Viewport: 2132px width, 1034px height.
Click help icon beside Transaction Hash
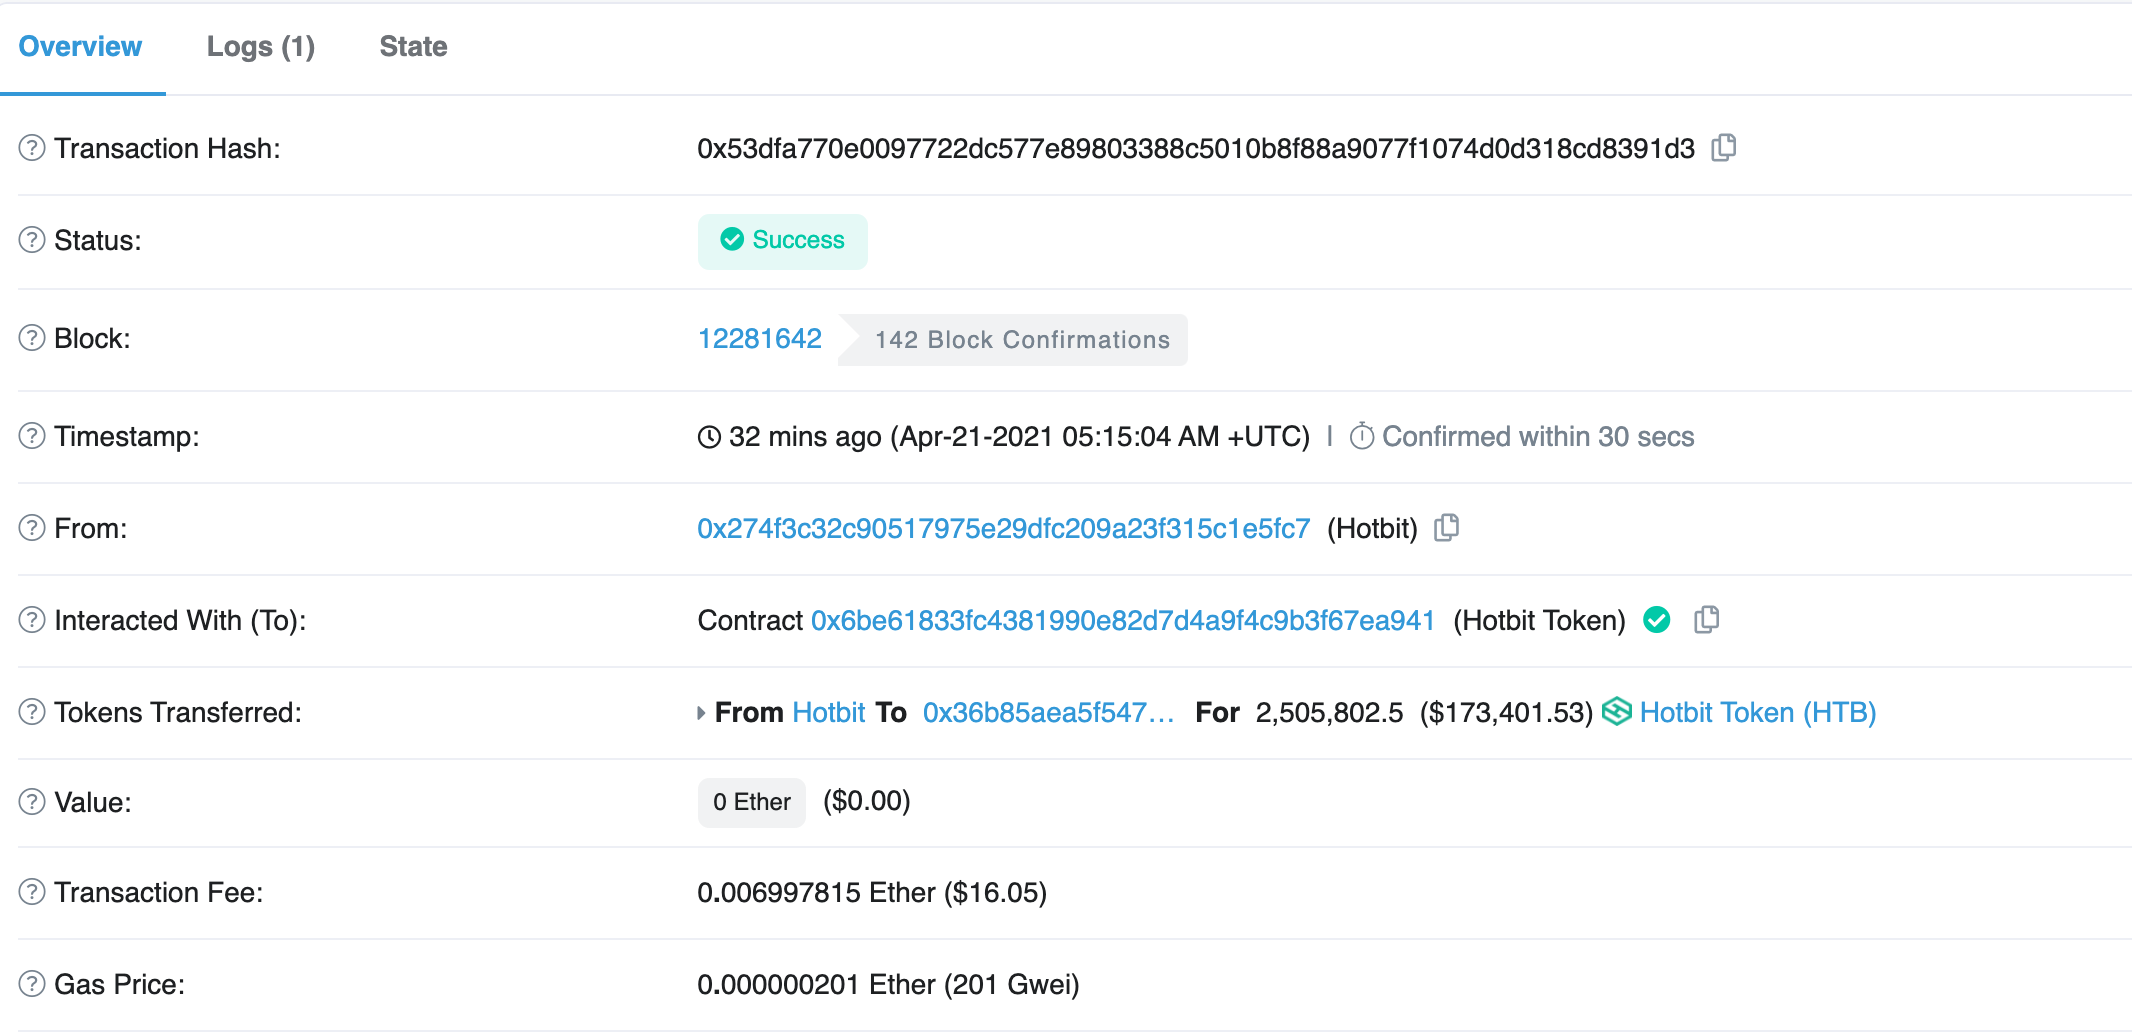[32, 148]
